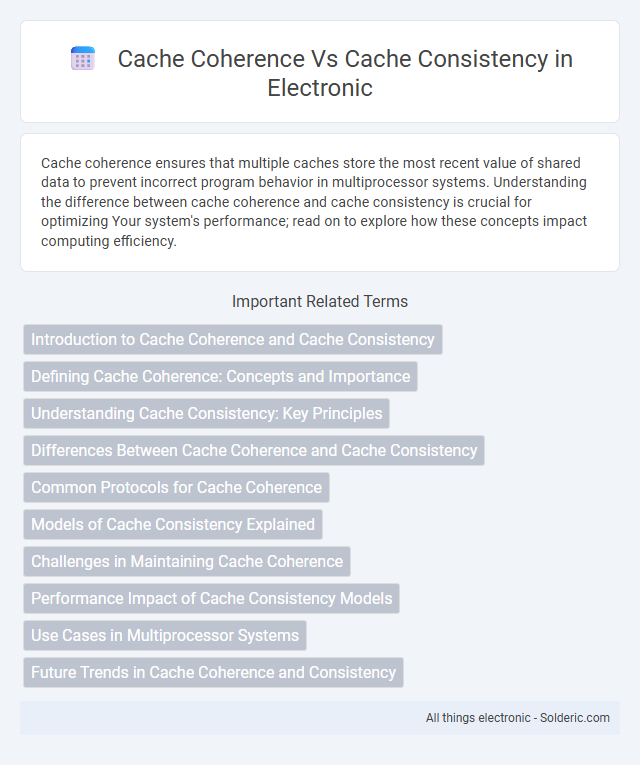Click the footer bar background
Viewport: 640px width, 765px height.
click(220, 718)
